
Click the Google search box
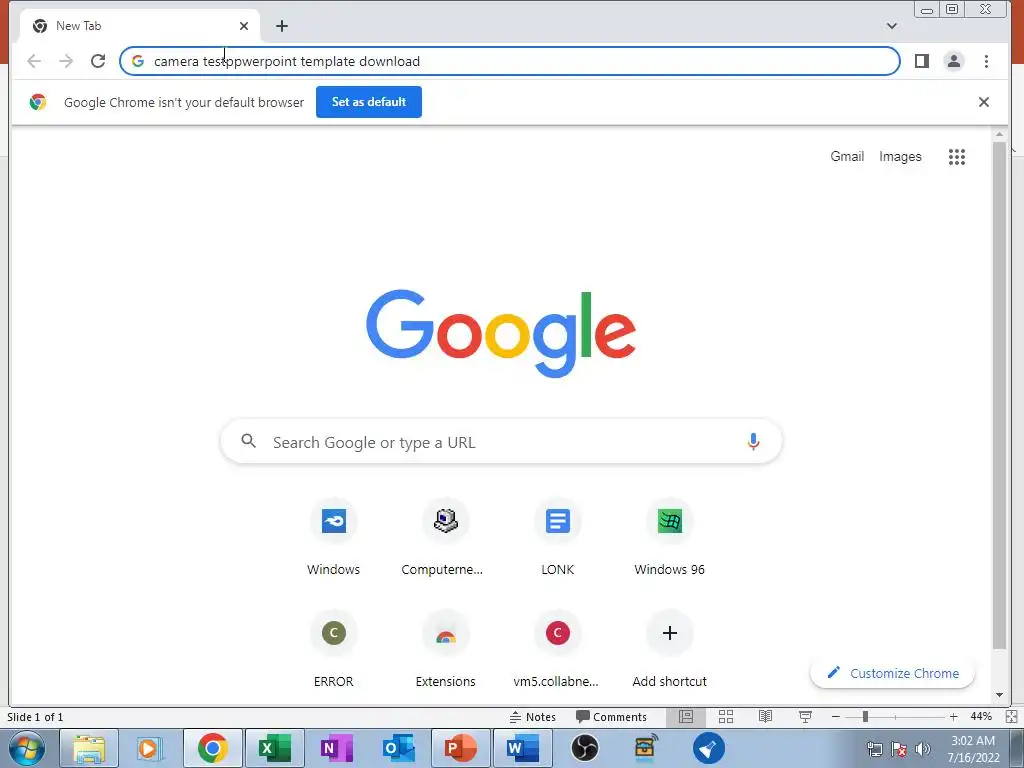pyautogui.click(x=501, y=442)
